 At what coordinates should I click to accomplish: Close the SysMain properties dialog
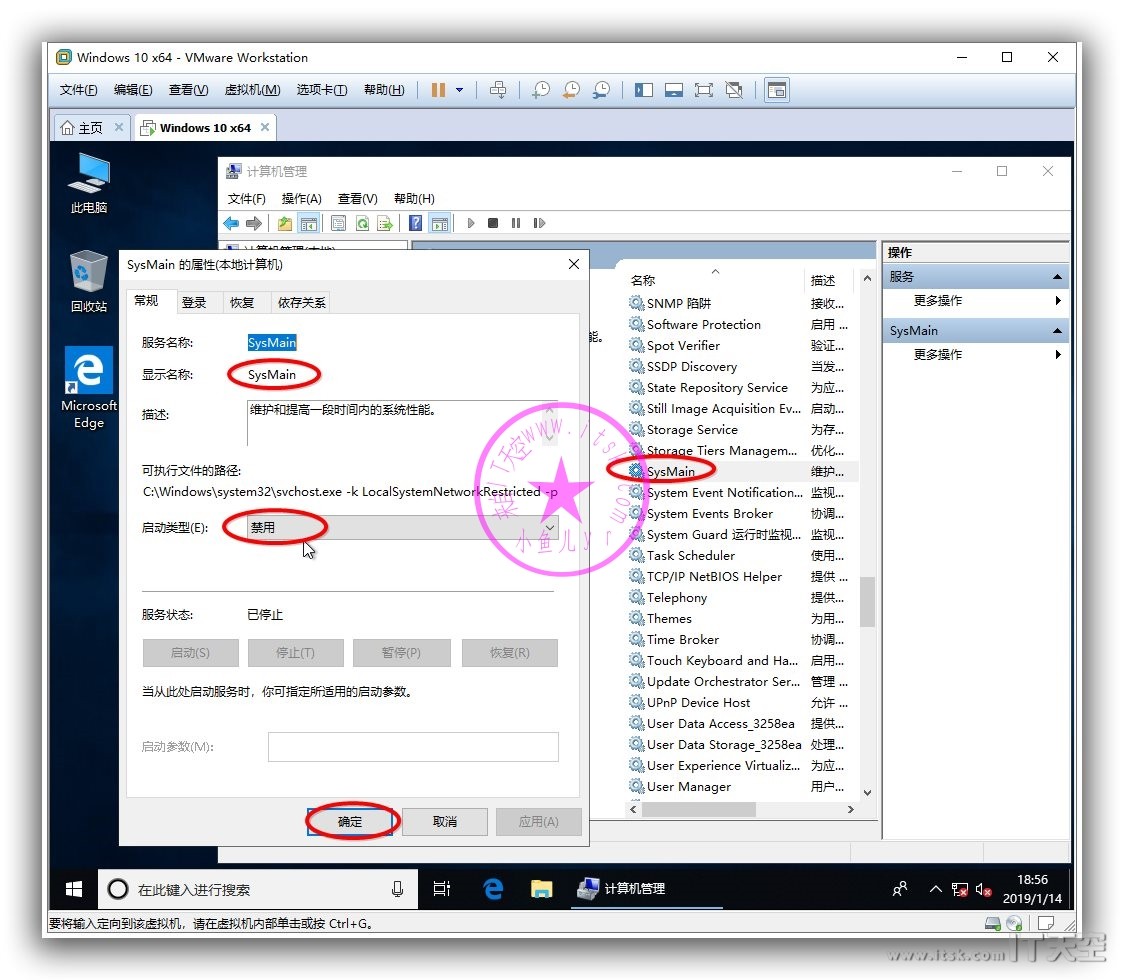573,265
